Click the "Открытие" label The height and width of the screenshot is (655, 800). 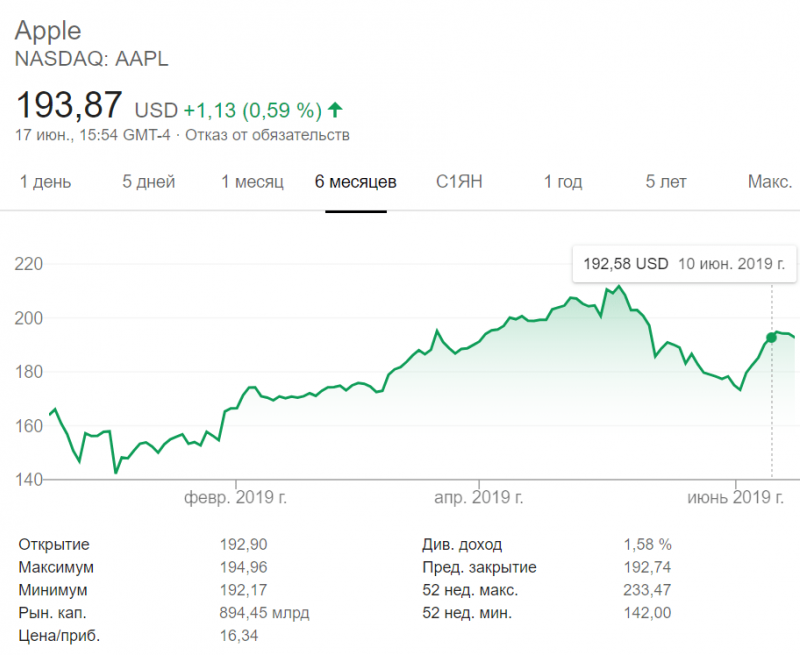tap(54, 545)
